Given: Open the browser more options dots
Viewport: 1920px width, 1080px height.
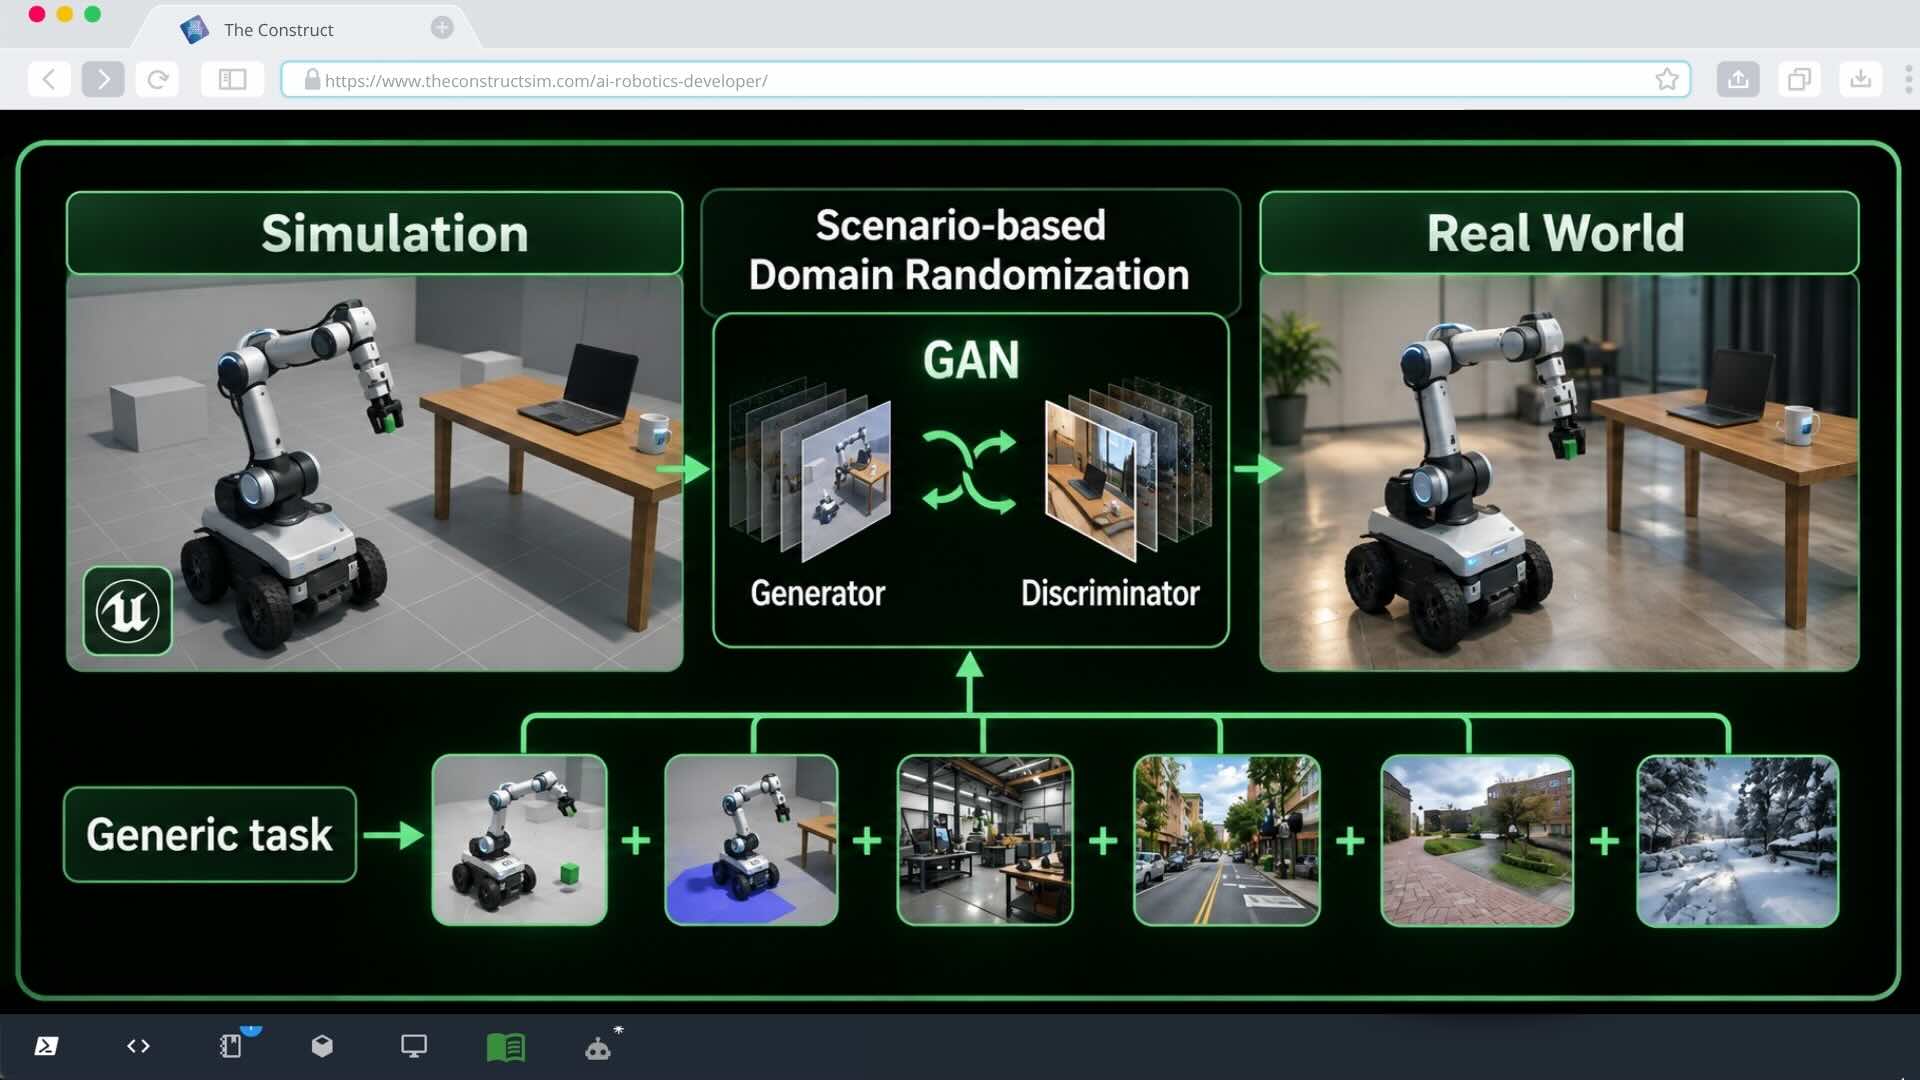Looking at the screenshot, I should (x=1908, y=79).
